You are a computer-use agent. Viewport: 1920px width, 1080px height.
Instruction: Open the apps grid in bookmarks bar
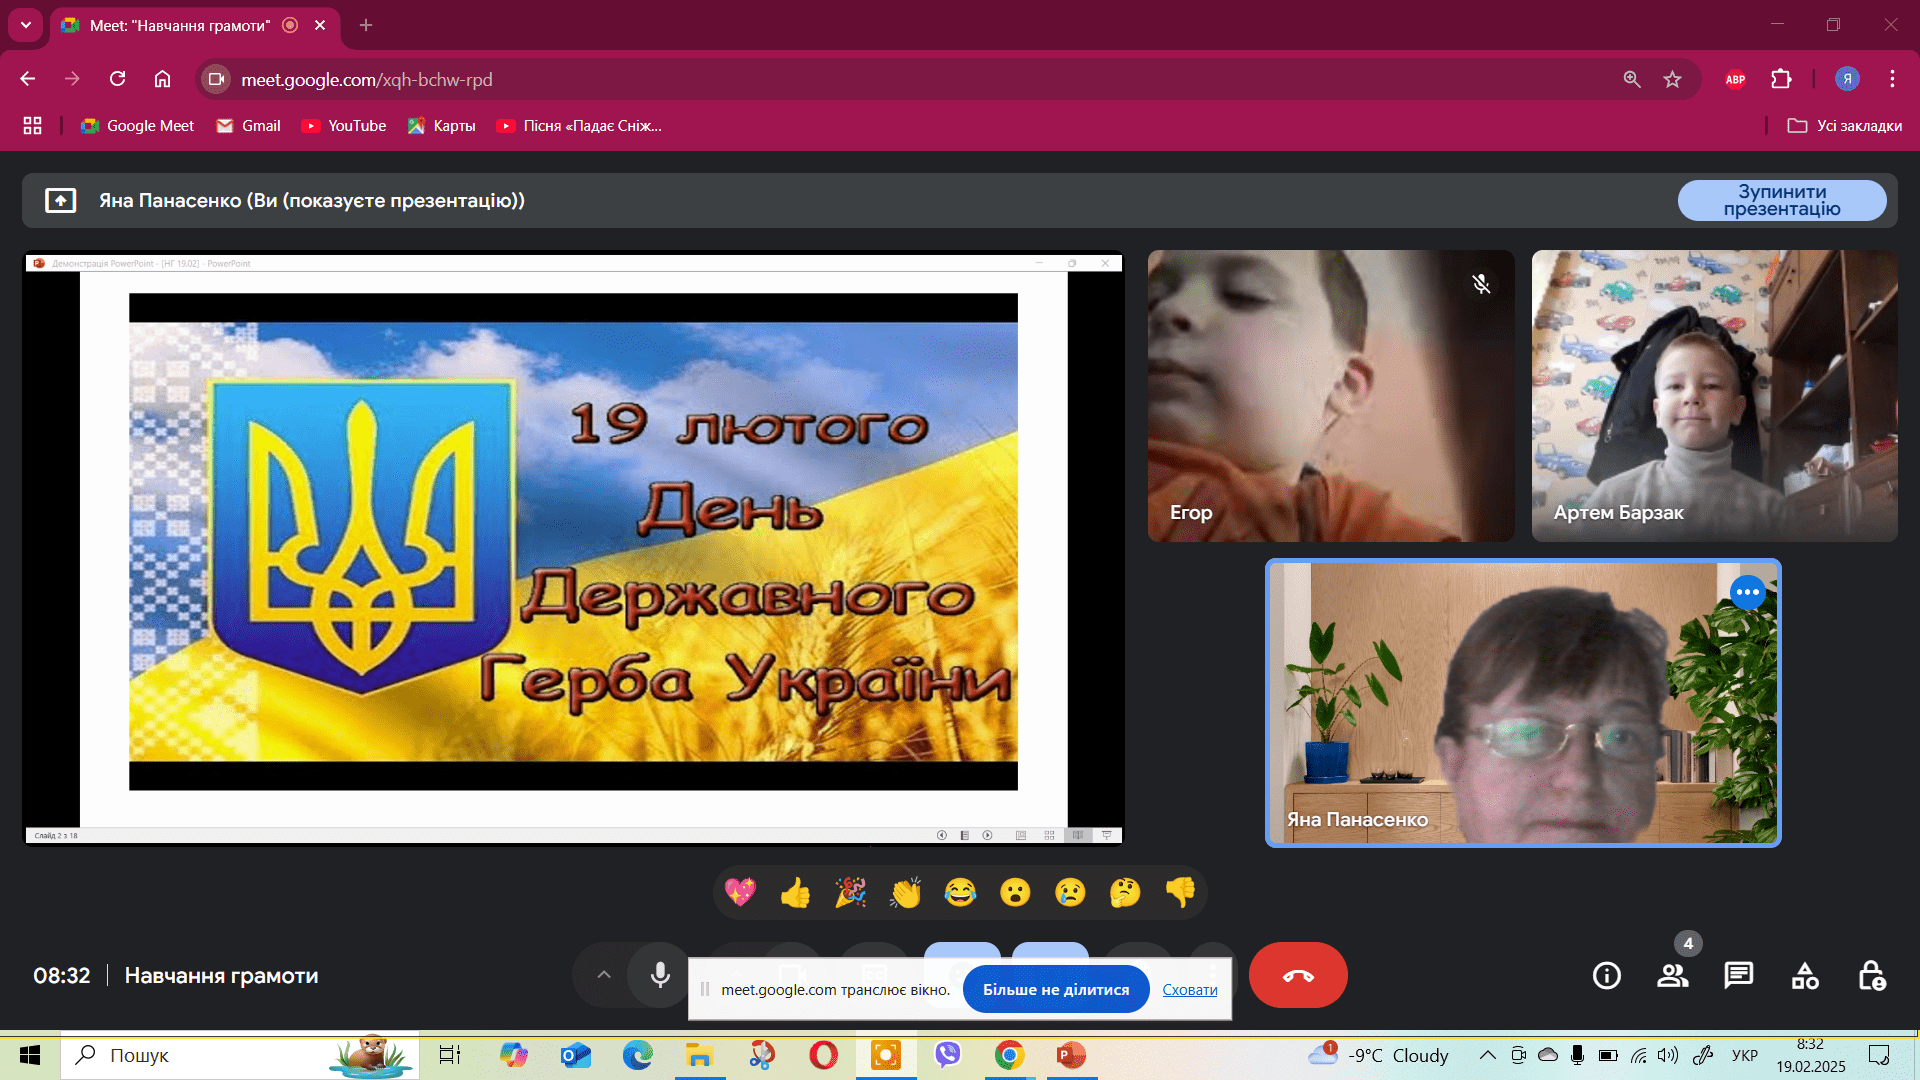tap(33, 126)
